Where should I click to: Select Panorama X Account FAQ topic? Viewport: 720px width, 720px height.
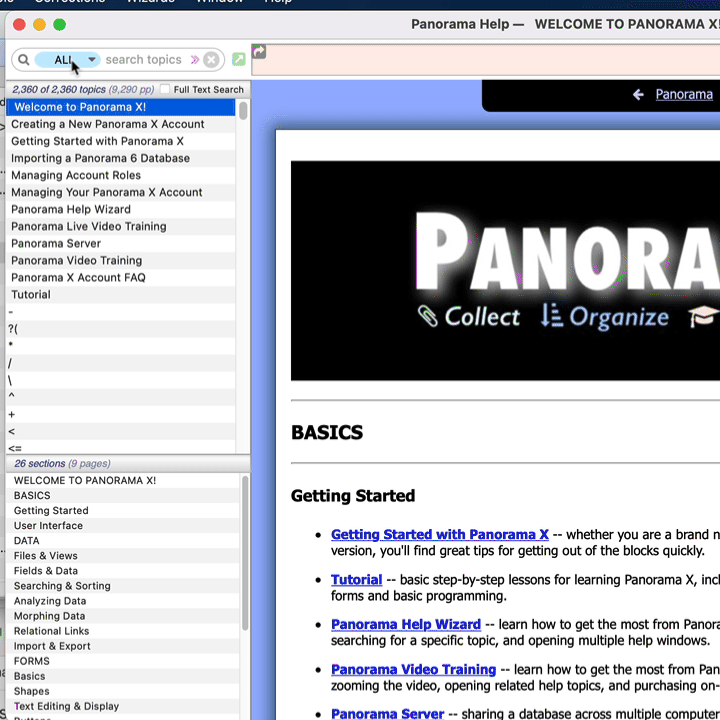tap(120, 277)
